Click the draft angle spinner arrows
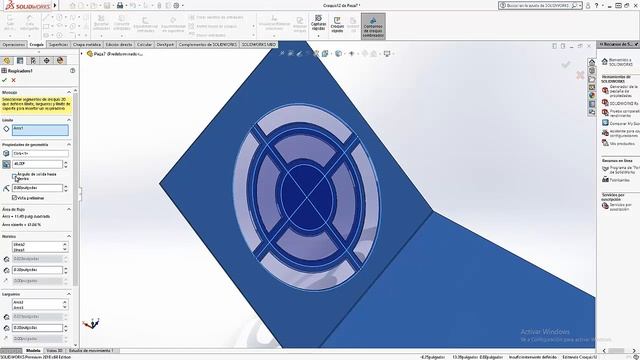640x360 pixels. pyautogui.click(x=66, y=164)
